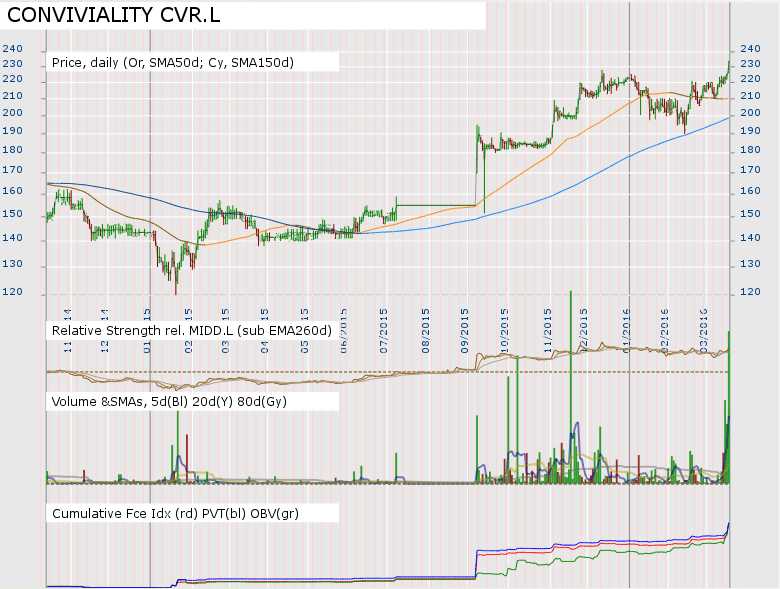Screen dimensions: 780x589
Task: Click the 220 value on left price axis
Action: pos(12,79)
